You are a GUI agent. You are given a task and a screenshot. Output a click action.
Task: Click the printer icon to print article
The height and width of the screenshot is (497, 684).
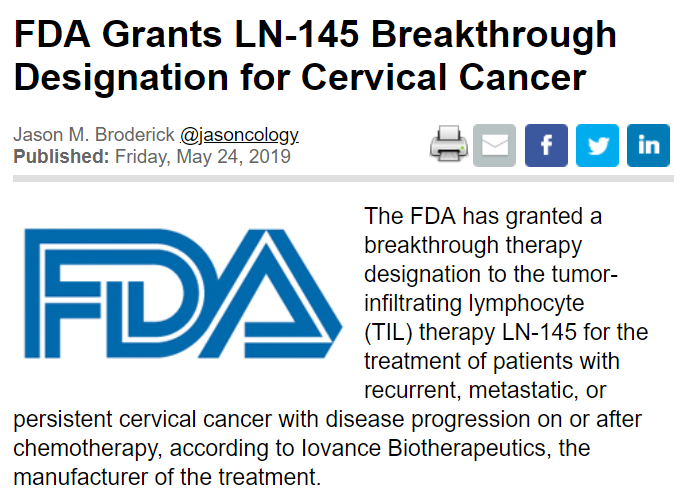tap(449, 146)
